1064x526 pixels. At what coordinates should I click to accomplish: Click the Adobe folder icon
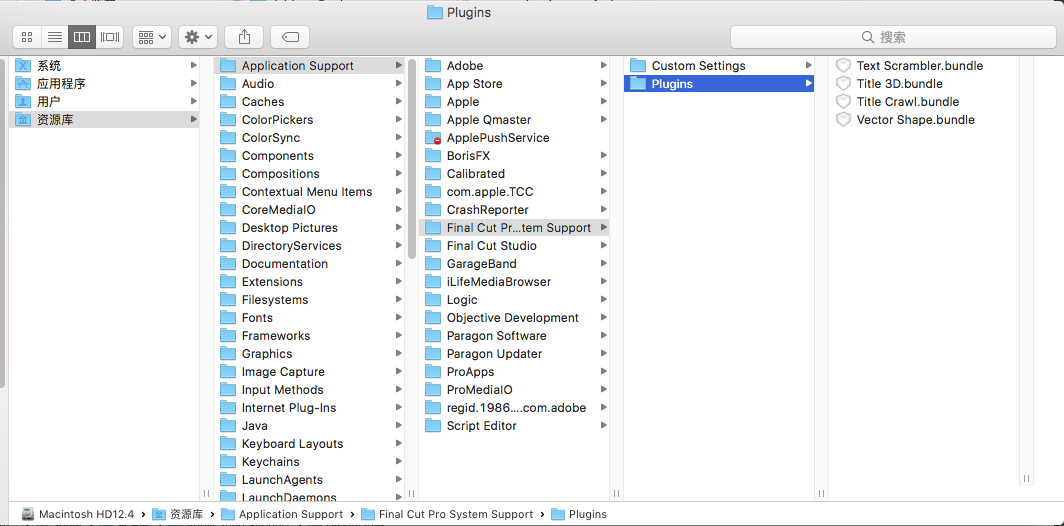point(433,66)
